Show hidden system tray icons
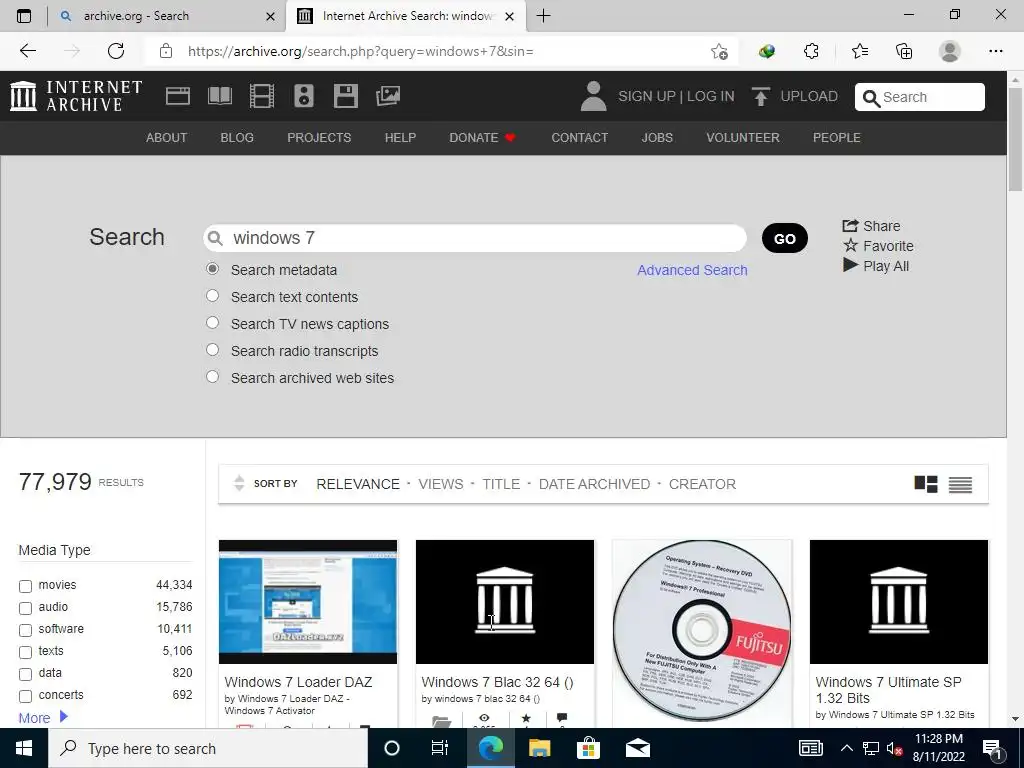 (x=846, y=748)
